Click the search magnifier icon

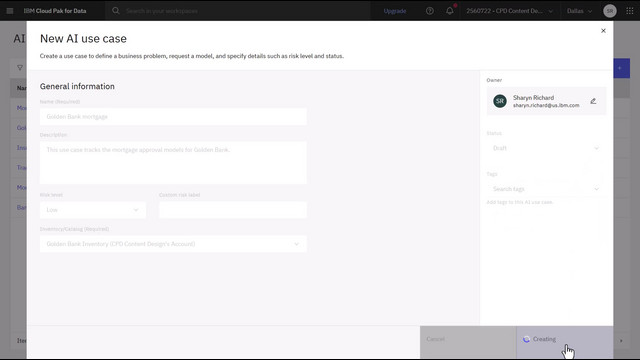click(x=116, y=11)
